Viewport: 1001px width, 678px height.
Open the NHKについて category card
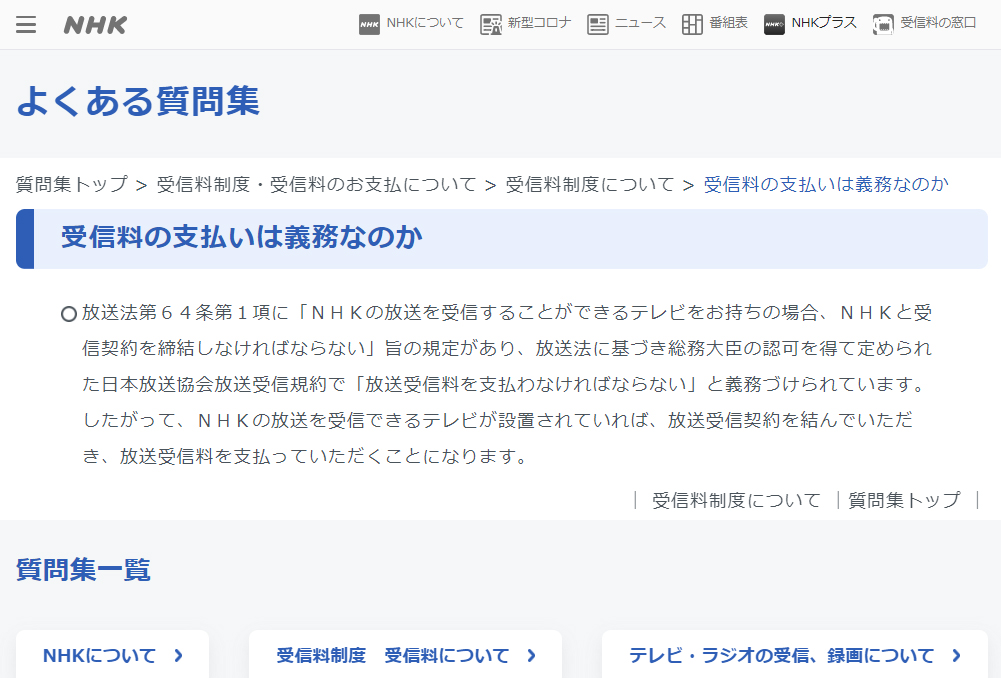tap(112, 655)
